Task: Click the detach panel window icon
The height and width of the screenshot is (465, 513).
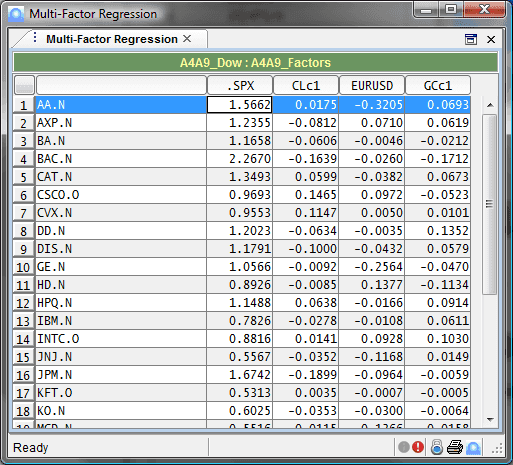Action: pyautogui.click(x=471, y=39)
